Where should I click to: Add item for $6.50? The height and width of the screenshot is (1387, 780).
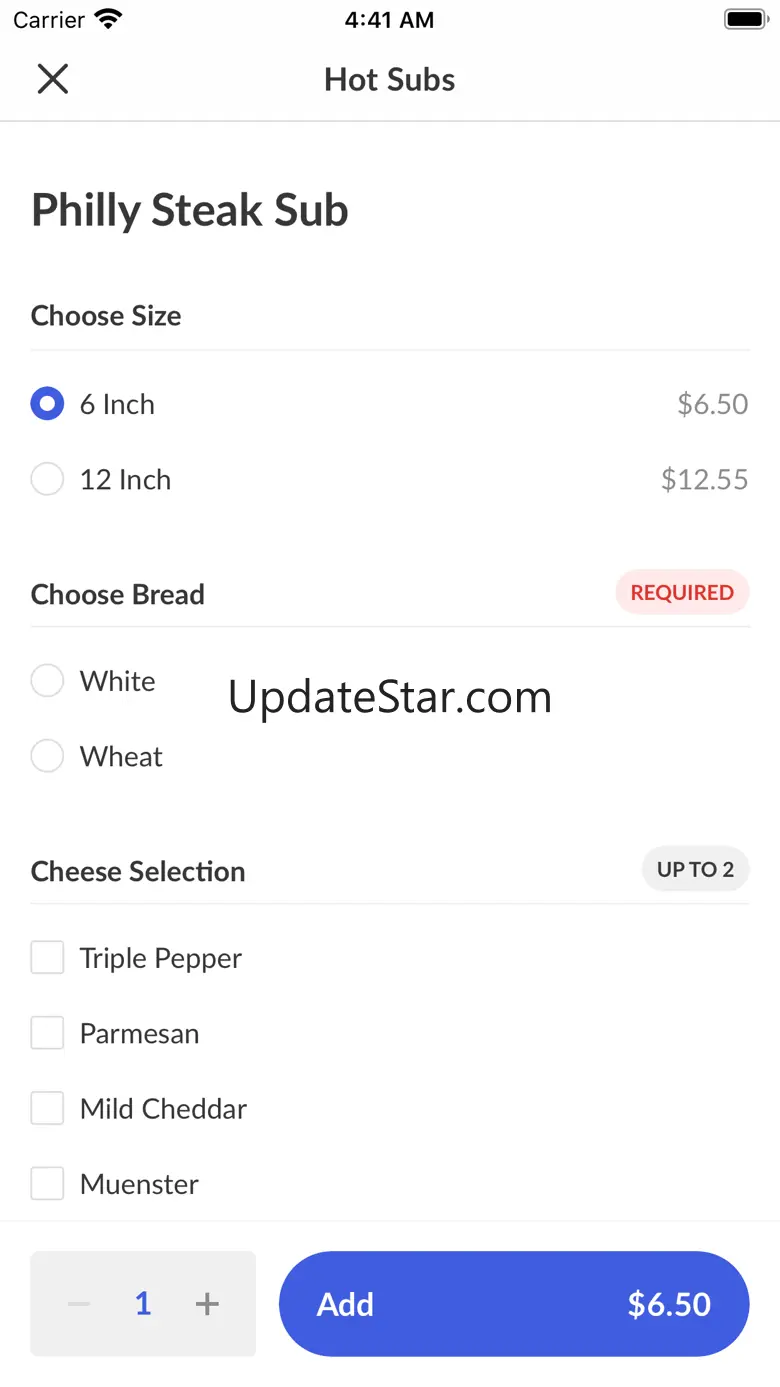tap(514, 1304)
